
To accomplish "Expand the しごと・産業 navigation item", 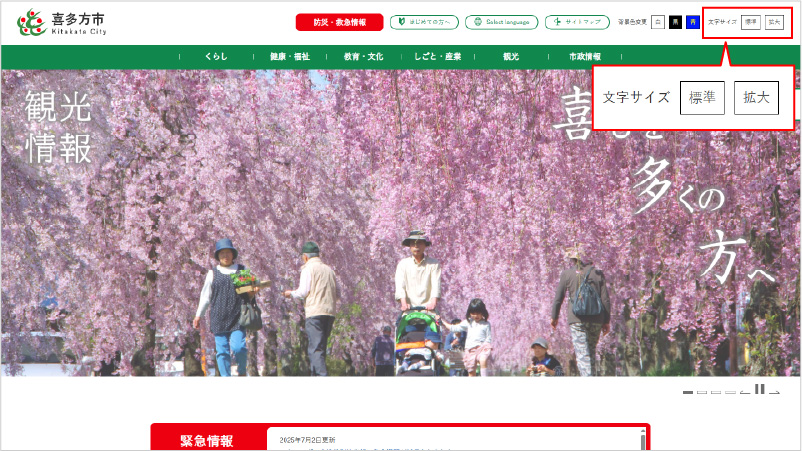I will (x=437, y=57).
